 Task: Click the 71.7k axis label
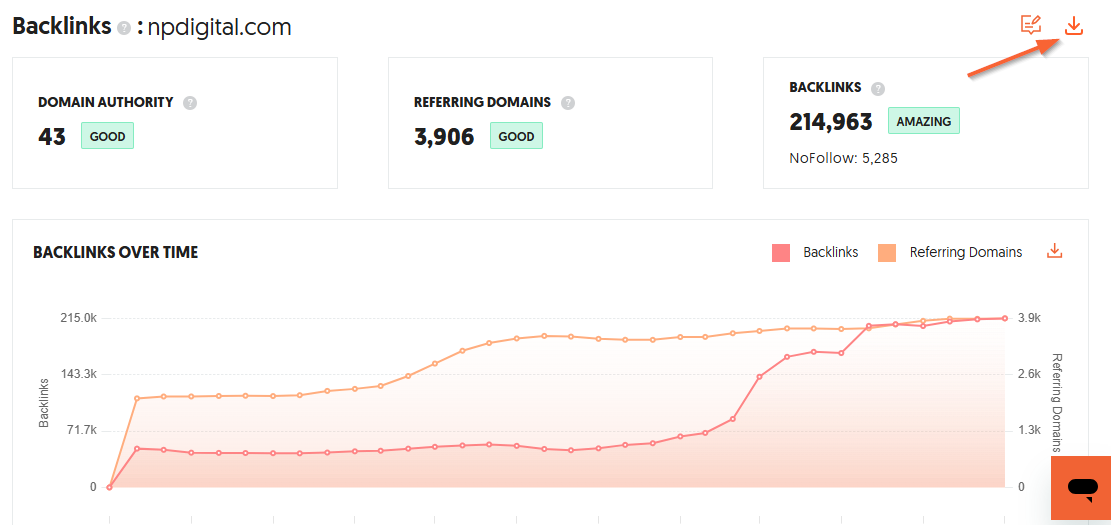(x=81, y=431)
